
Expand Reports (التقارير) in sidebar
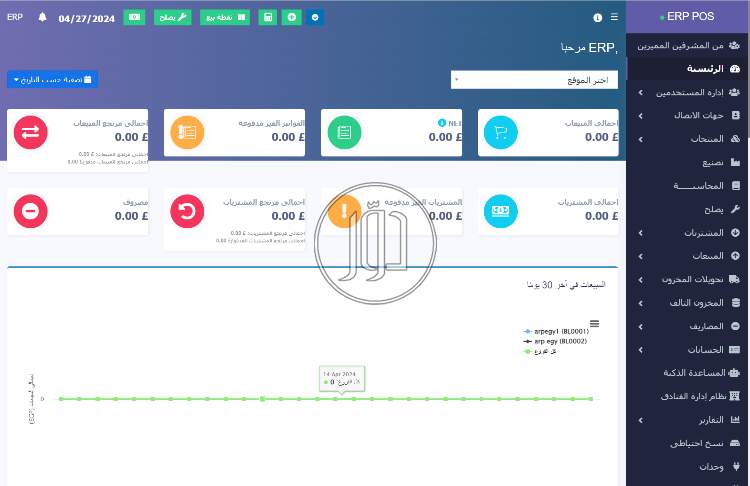pos(688,420)
